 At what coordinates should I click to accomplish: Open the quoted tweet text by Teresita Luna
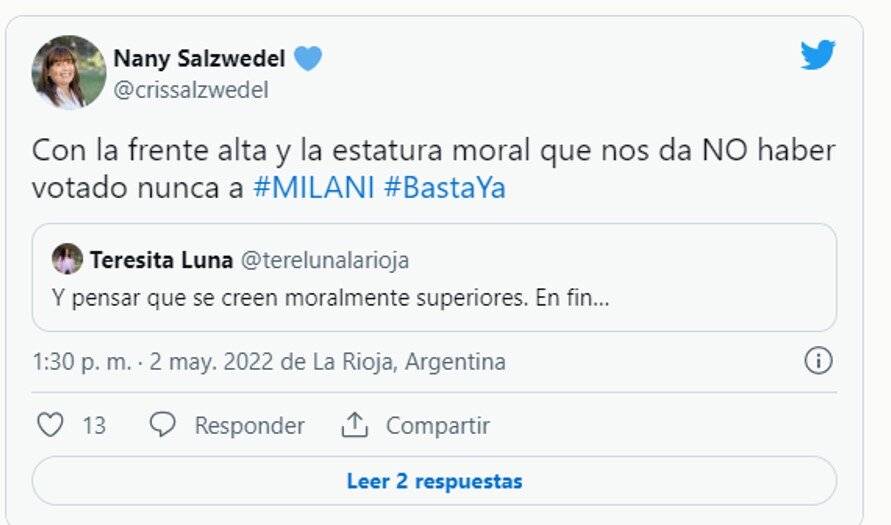(330, 297)
